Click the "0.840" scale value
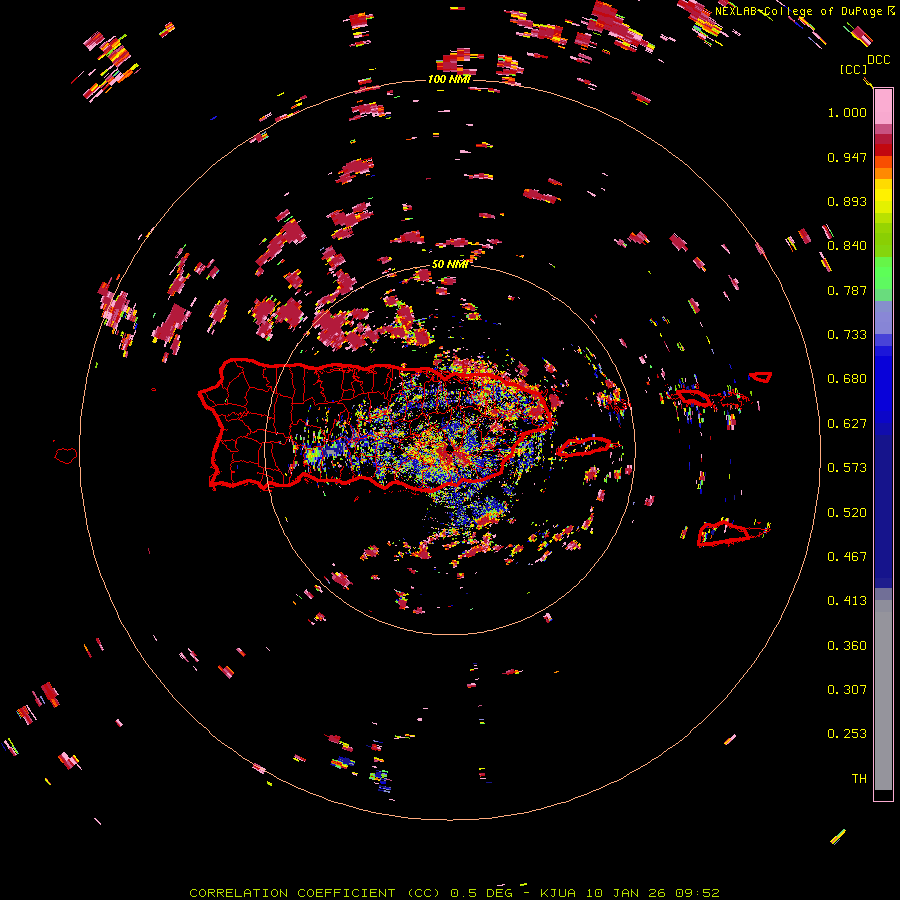 point(847,246)
